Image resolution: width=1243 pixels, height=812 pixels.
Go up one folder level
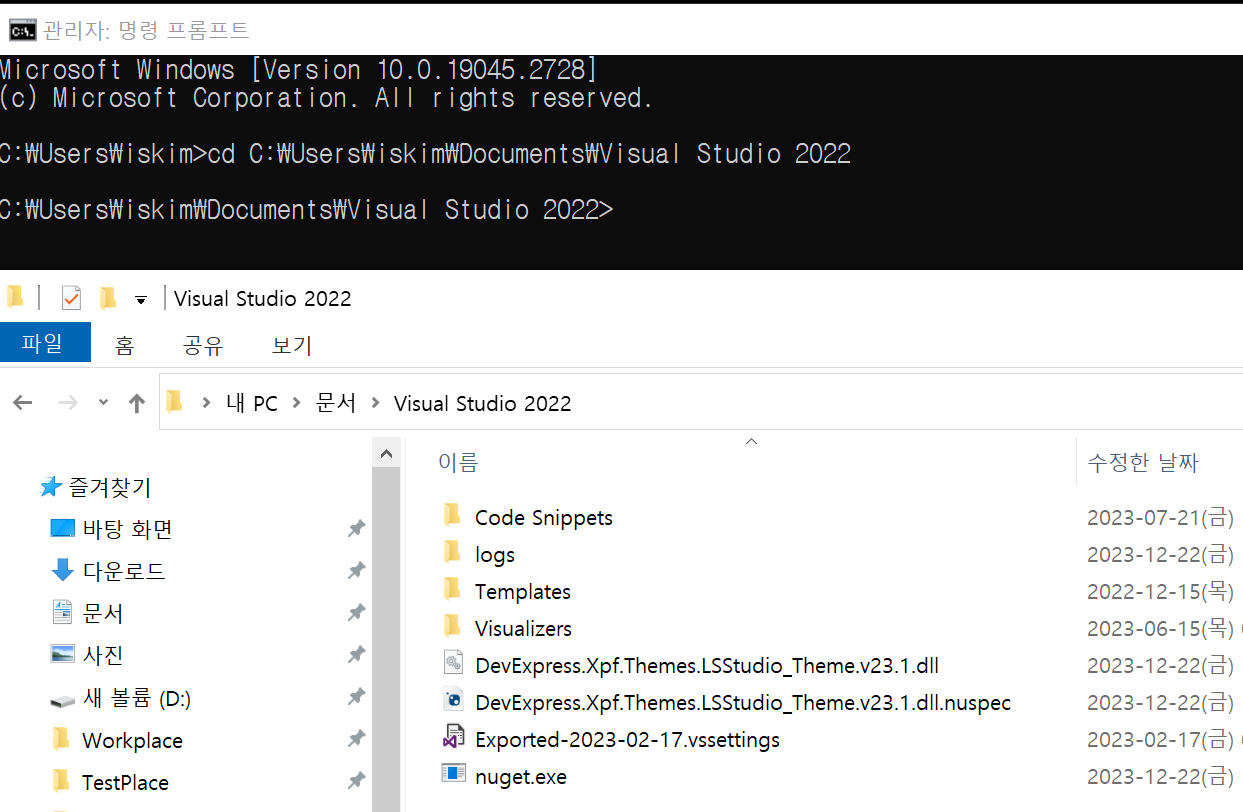click(x=137, y=403)
